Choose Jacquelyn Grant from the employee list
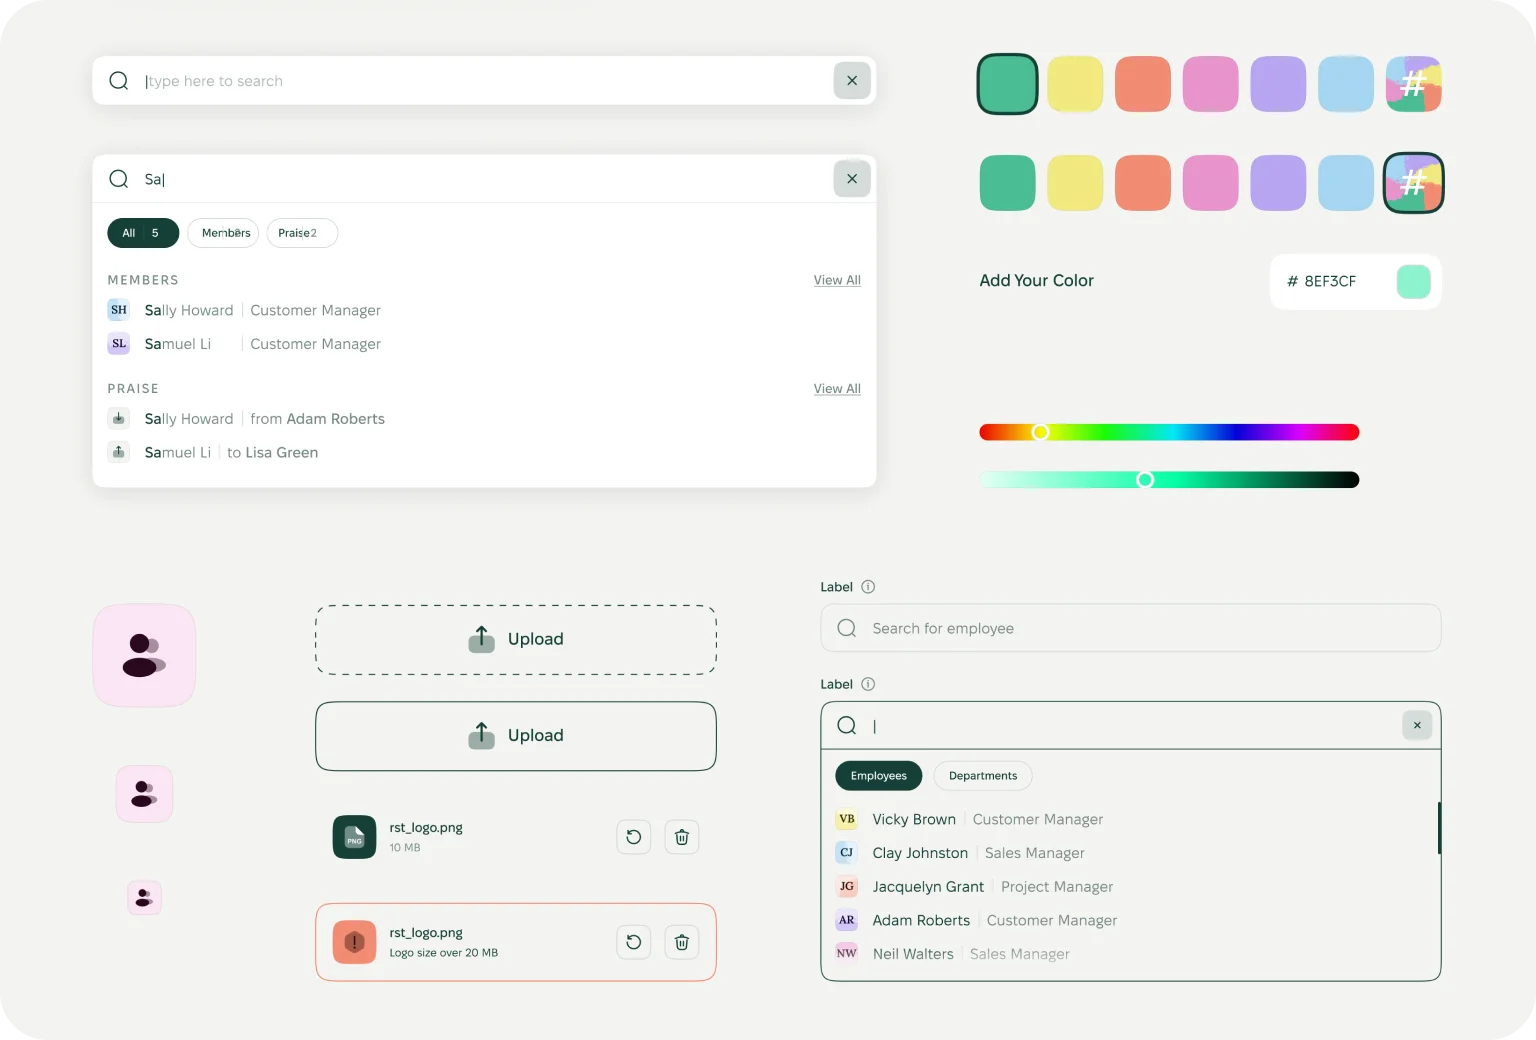1536x1040 pixels. (x=975, y=887)
